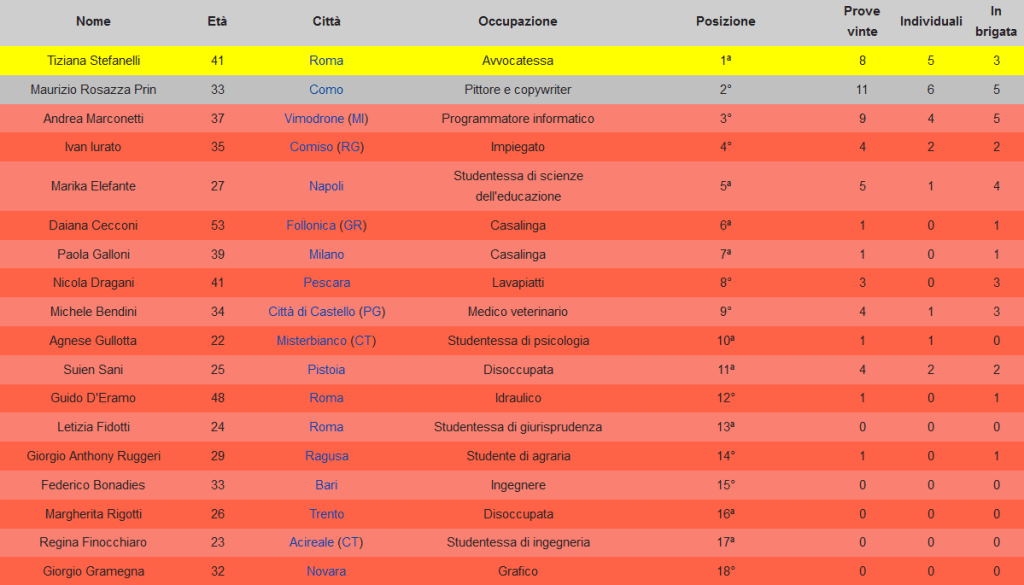Open the Napoli link
This screenshot has height=585, width=1024.
coord(326,186)
